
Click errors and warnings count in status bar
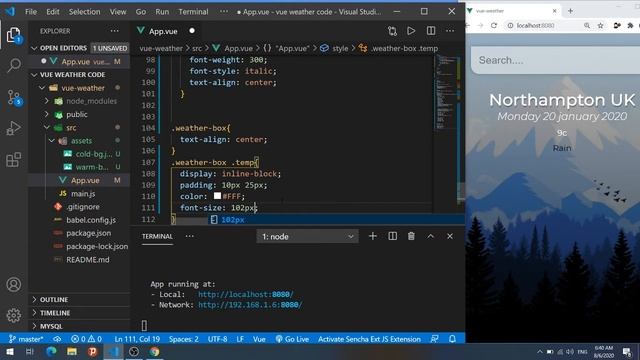pos(86,339)
